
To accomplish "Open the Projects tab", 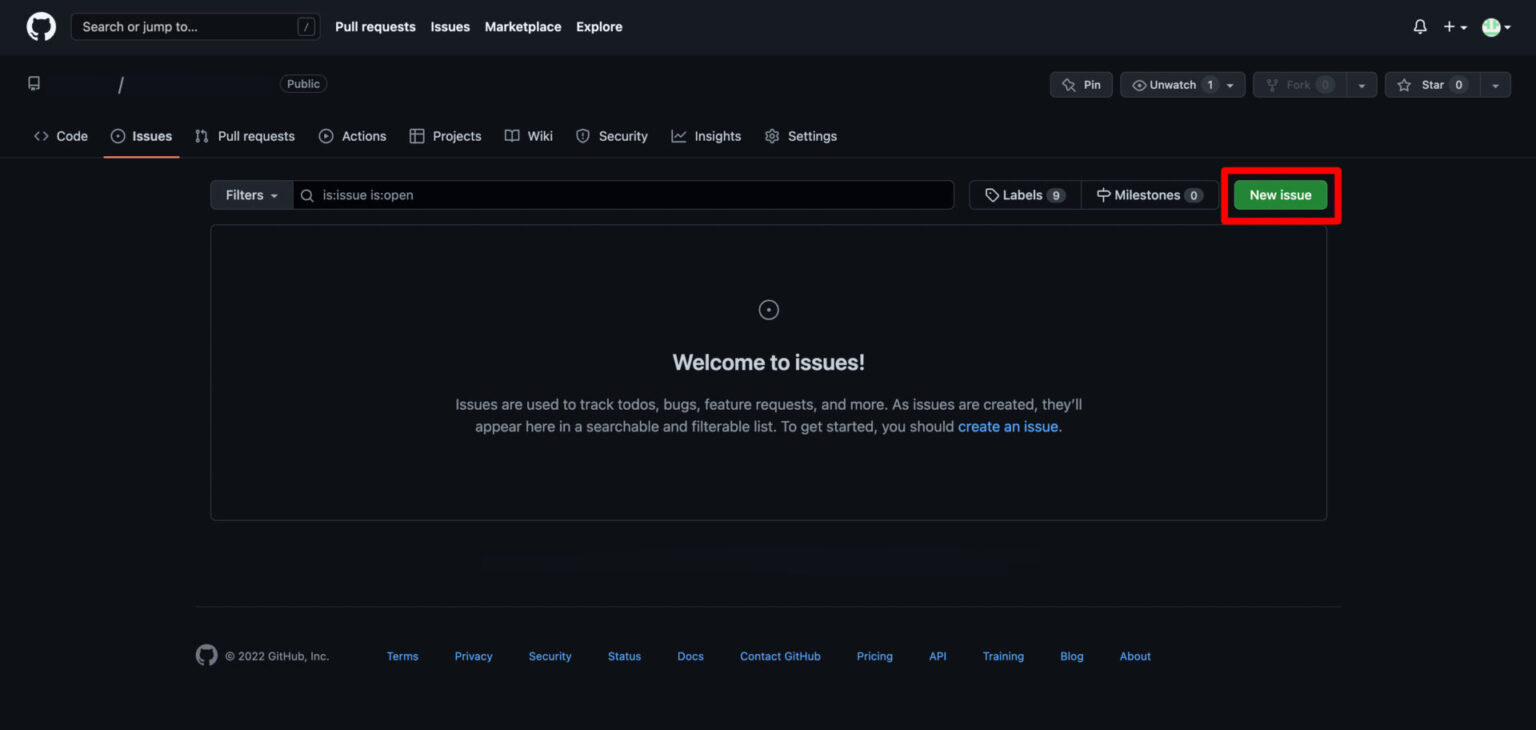I will 445,136.
